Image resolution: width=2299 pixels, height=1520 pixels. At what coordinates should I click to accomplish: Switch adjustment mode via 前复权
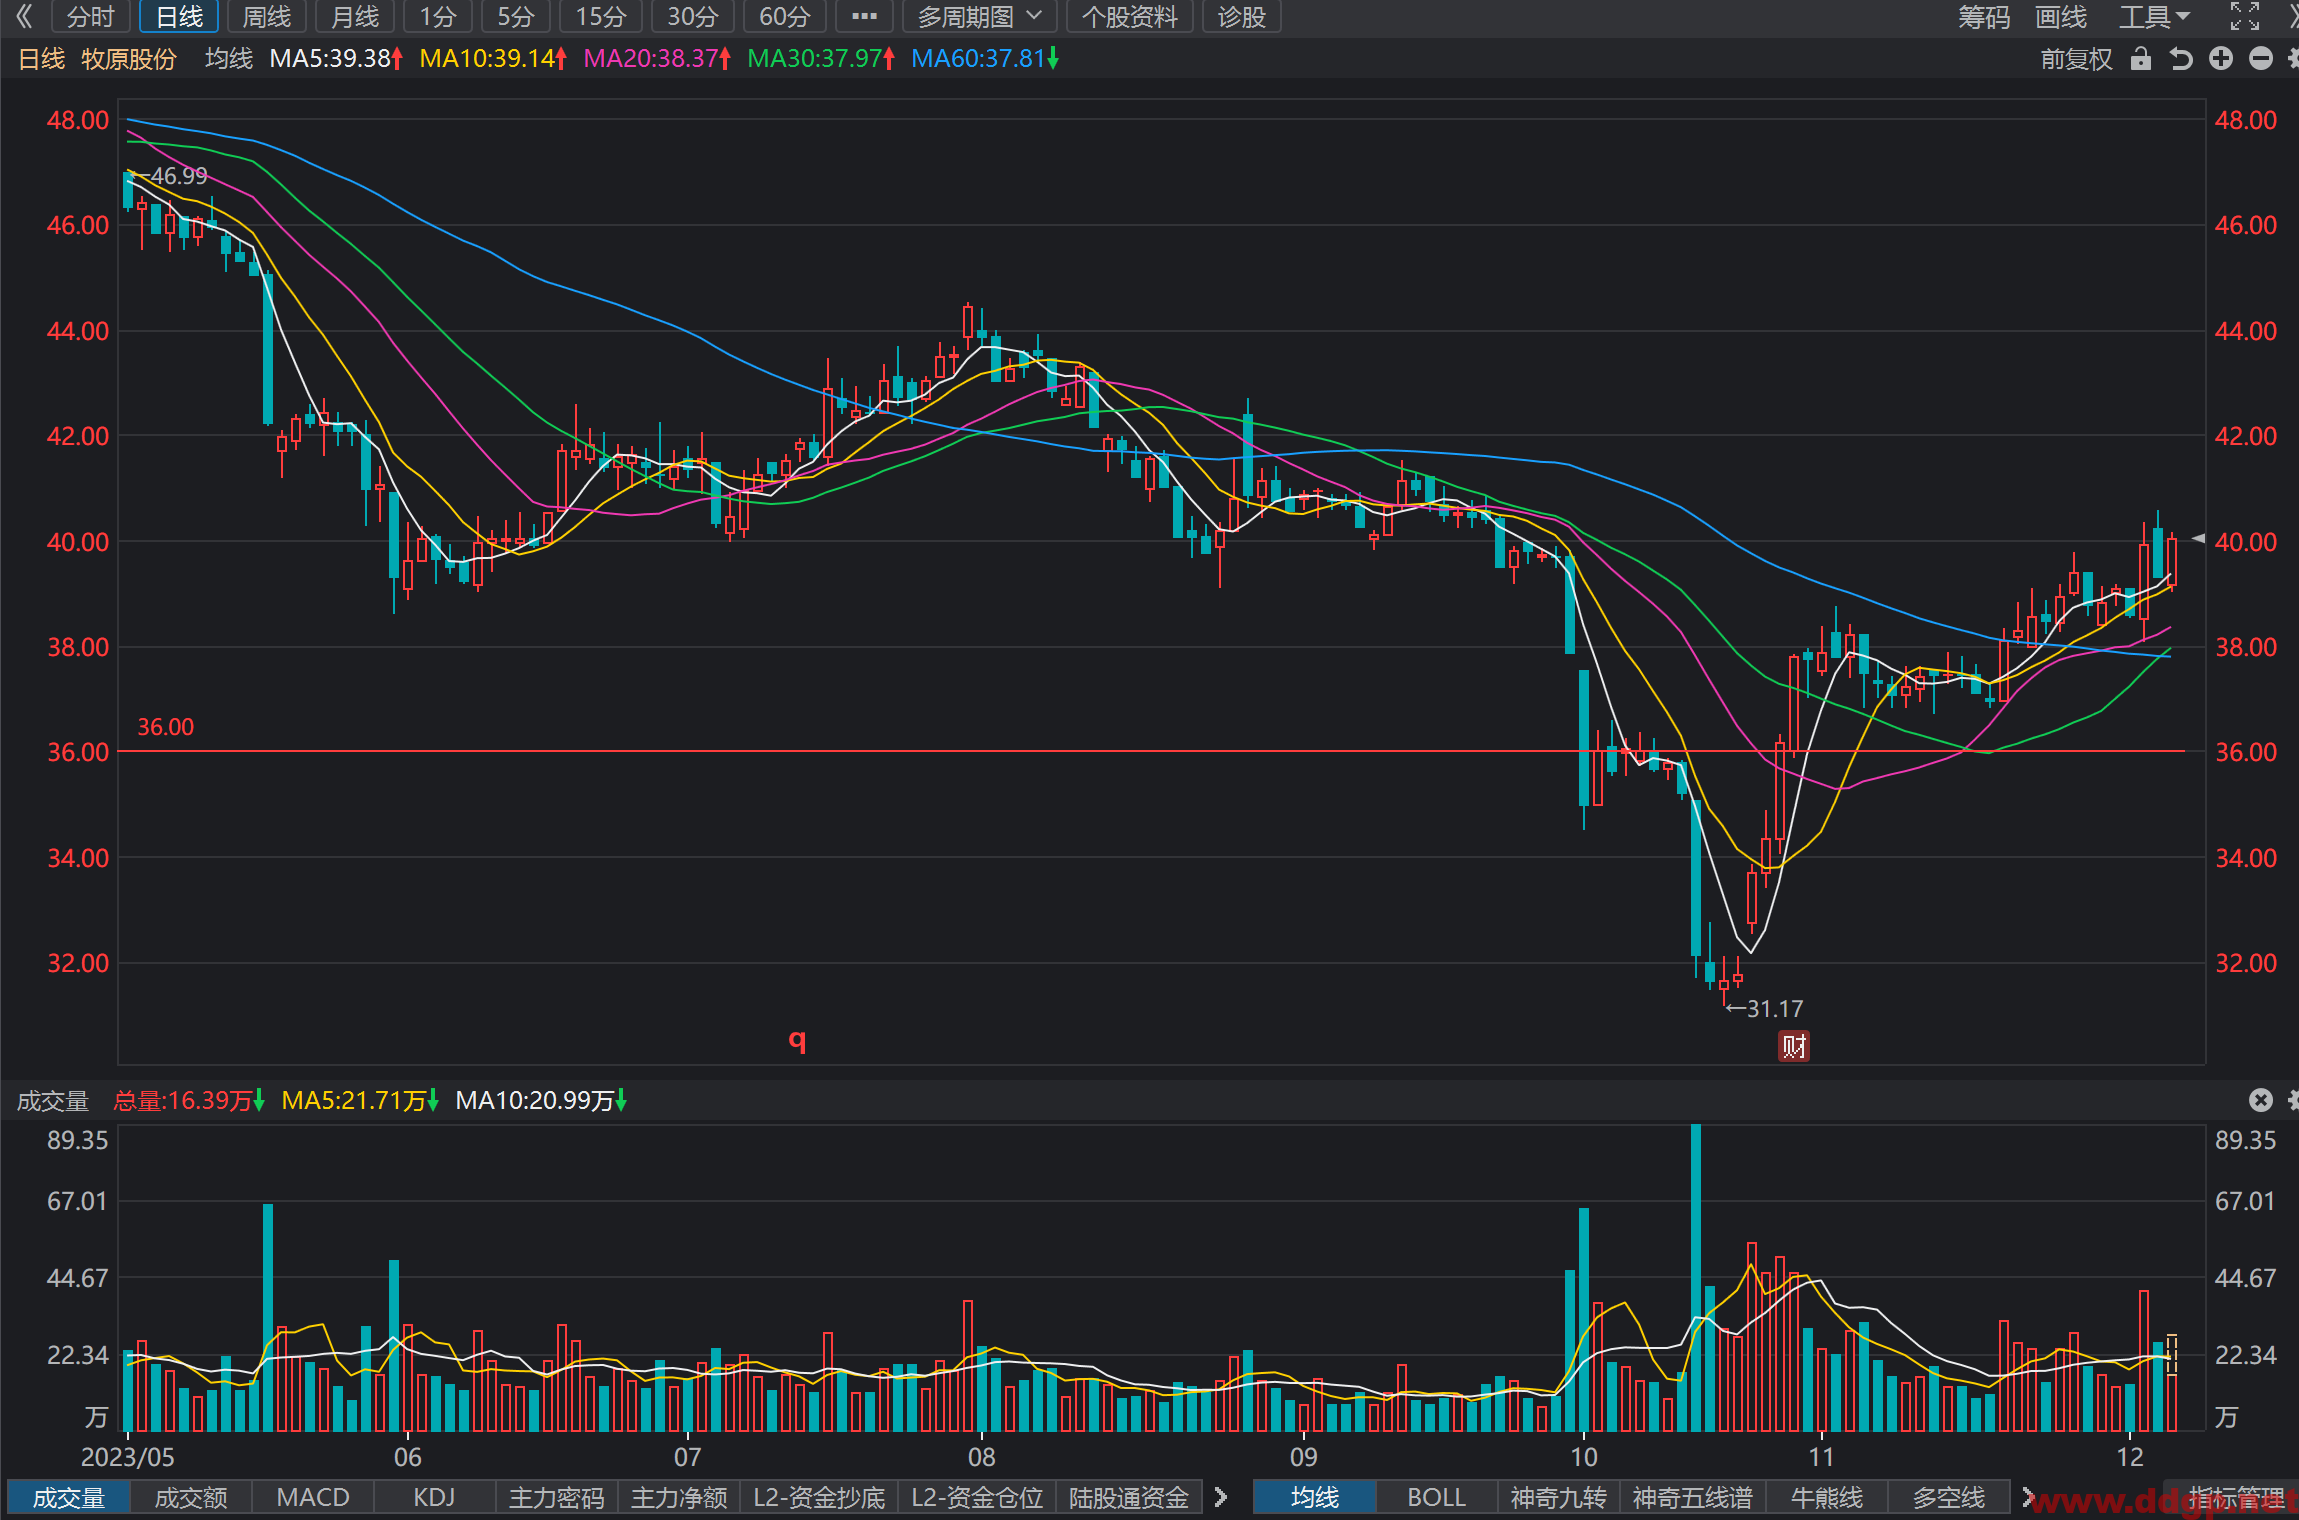click(2076, 59)
